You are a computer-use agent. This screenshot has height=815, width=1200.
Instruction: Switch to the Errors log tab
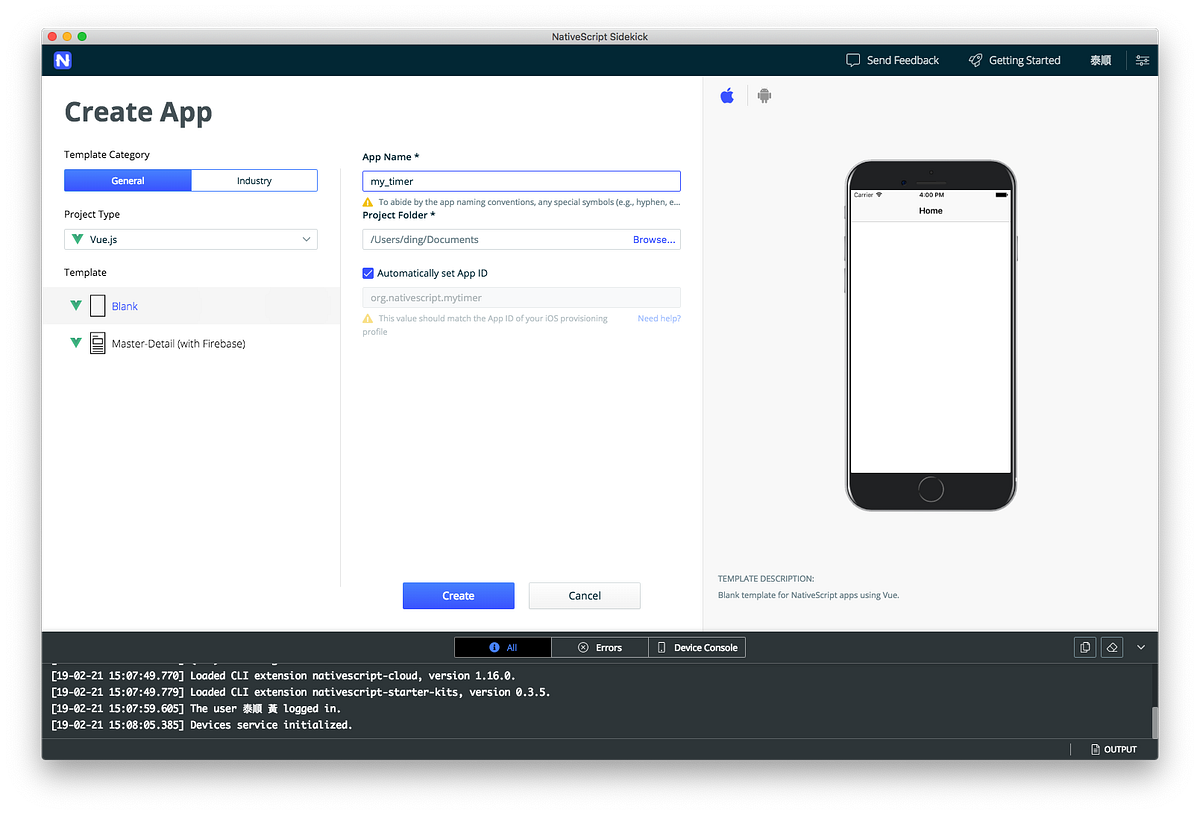599,647
